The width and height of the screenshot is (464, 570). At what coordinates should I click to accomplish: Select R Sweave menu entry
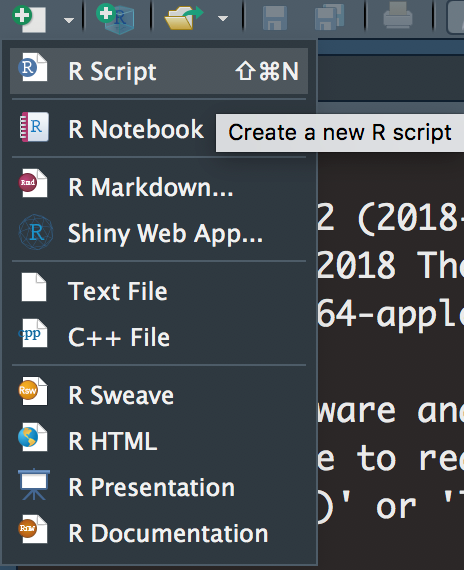[x=159, y=395]
